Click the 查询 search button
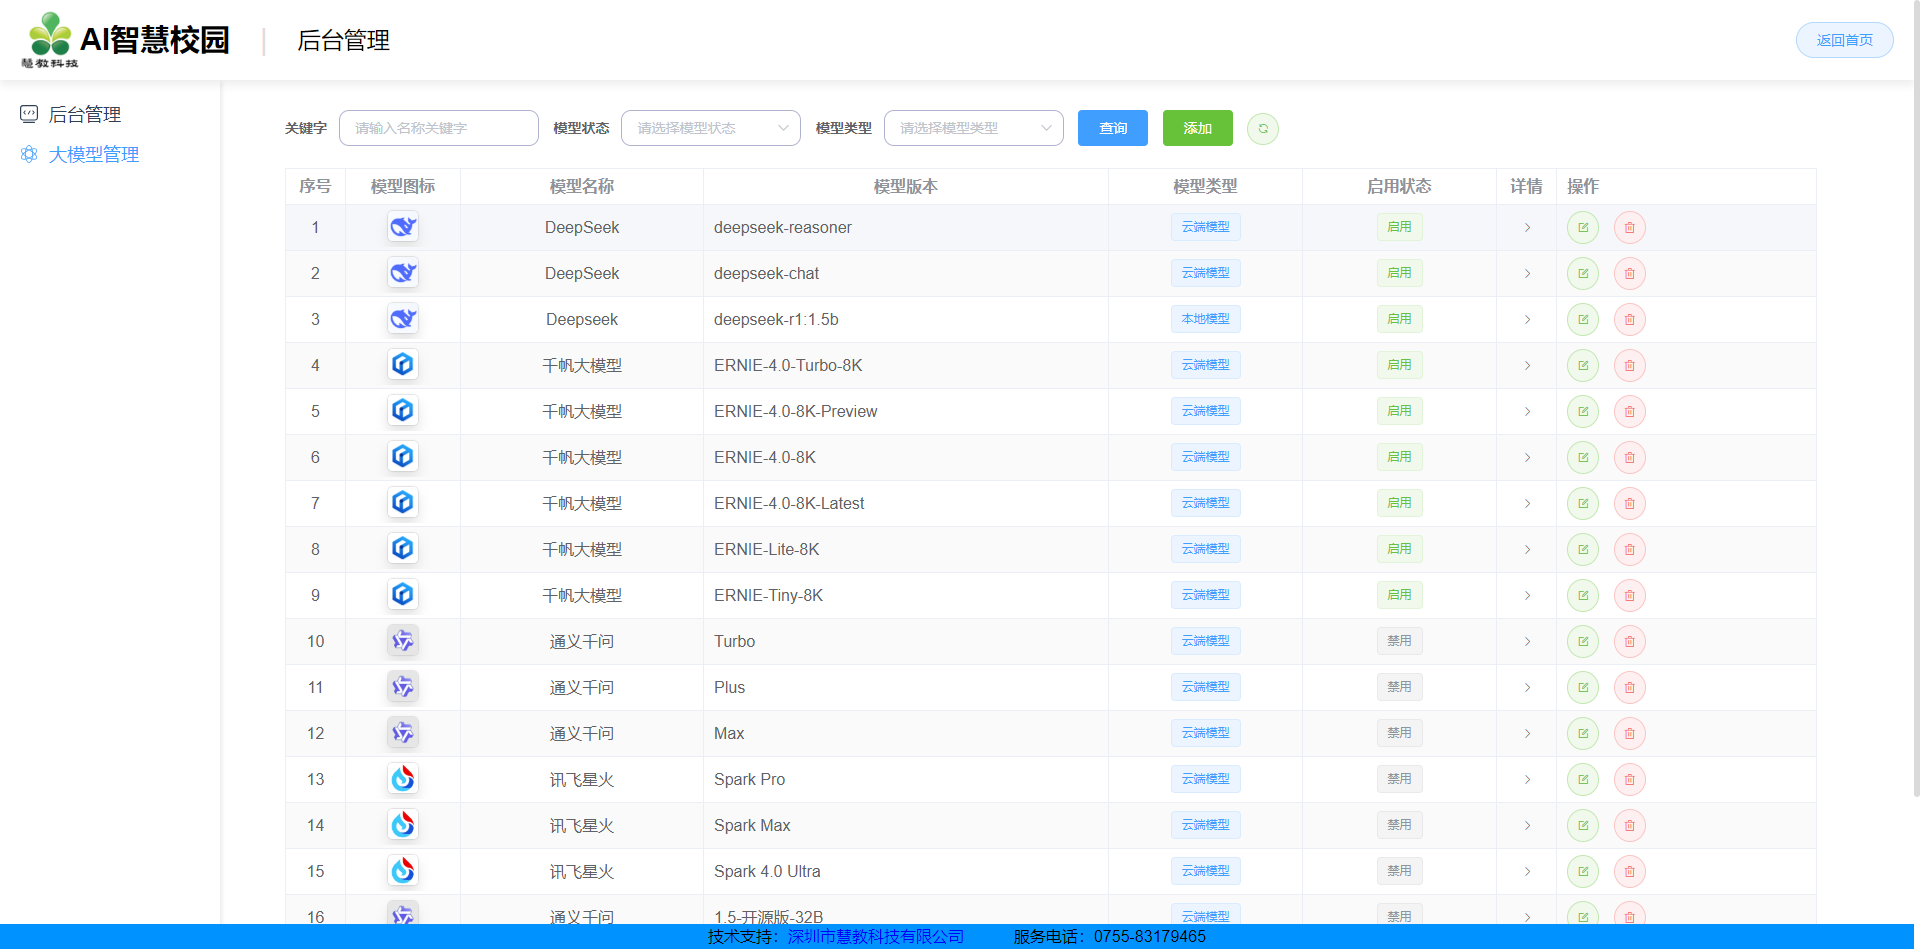 (x=1113, y=128)
